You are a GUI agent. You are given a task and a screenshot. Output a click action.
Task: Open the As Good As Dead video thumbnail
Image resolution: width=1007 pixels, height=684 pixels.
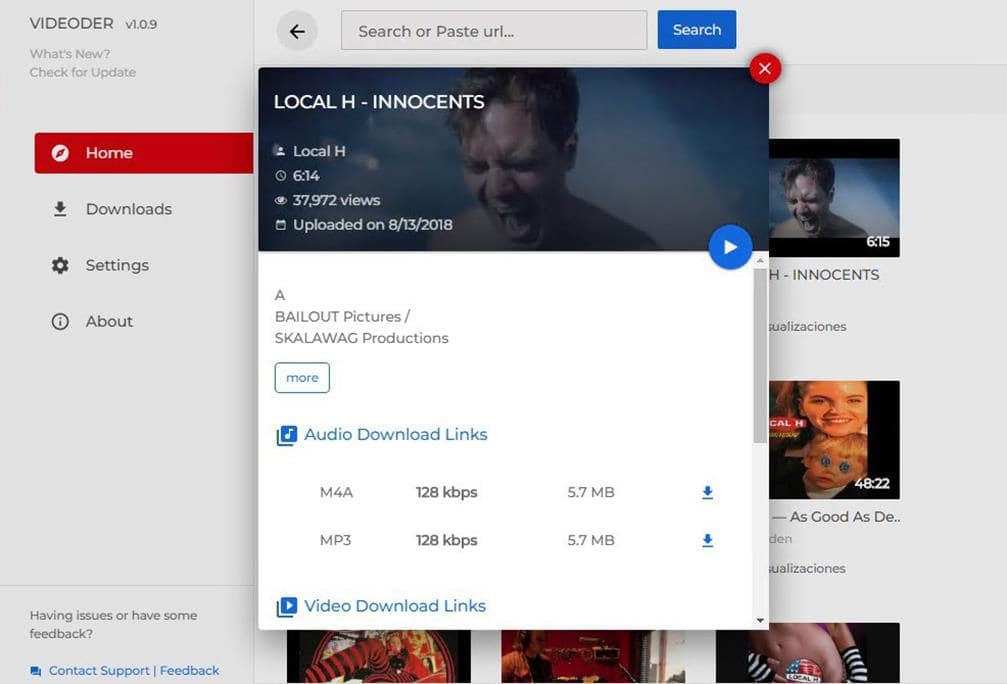(x=834, y=440)
